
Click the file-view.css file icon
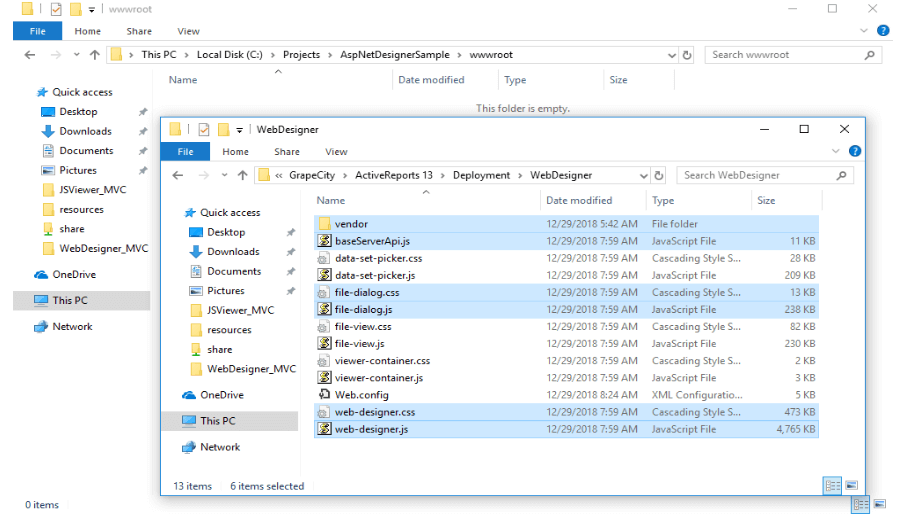coord(323,326)
